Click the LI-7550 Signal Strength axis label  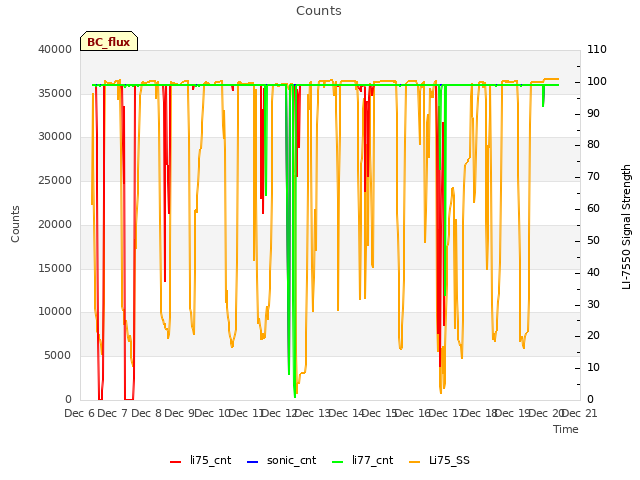coord(626,227)
